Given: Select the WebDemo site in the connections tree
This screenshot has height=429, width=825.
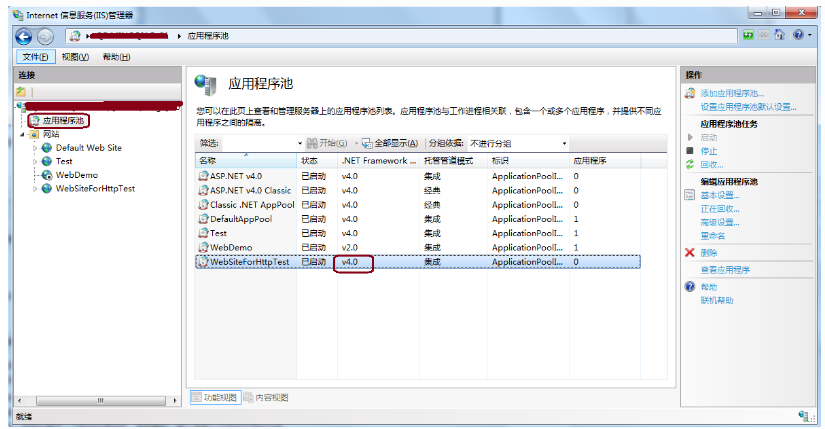Looking at the screenshot, I should pyautogui.click(x=76, y=174).
